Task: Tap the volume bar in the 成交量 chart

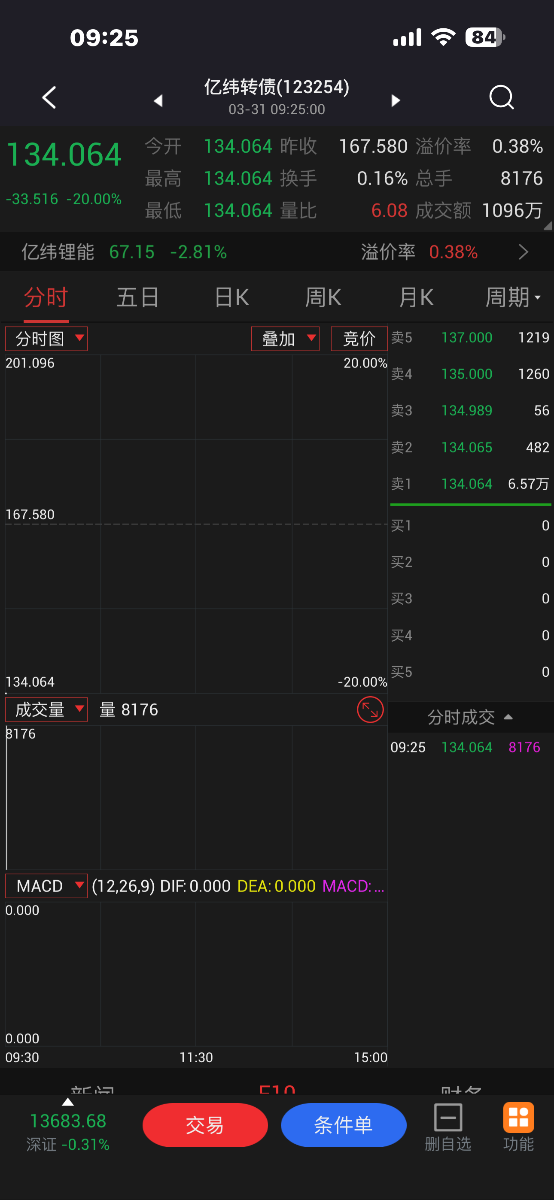Action: 6,798
